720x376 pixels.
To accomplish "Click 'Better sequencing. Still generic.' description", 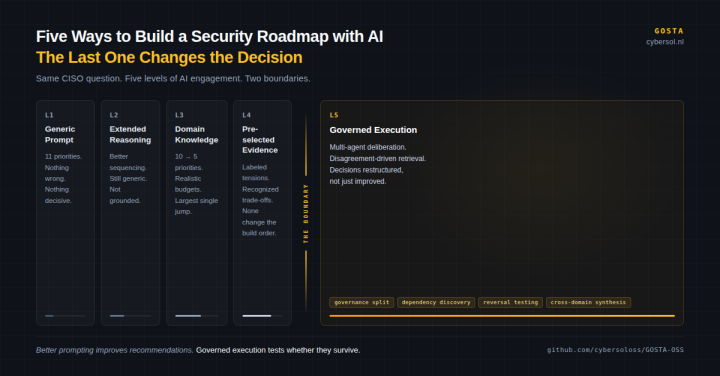I will [128, 179].
